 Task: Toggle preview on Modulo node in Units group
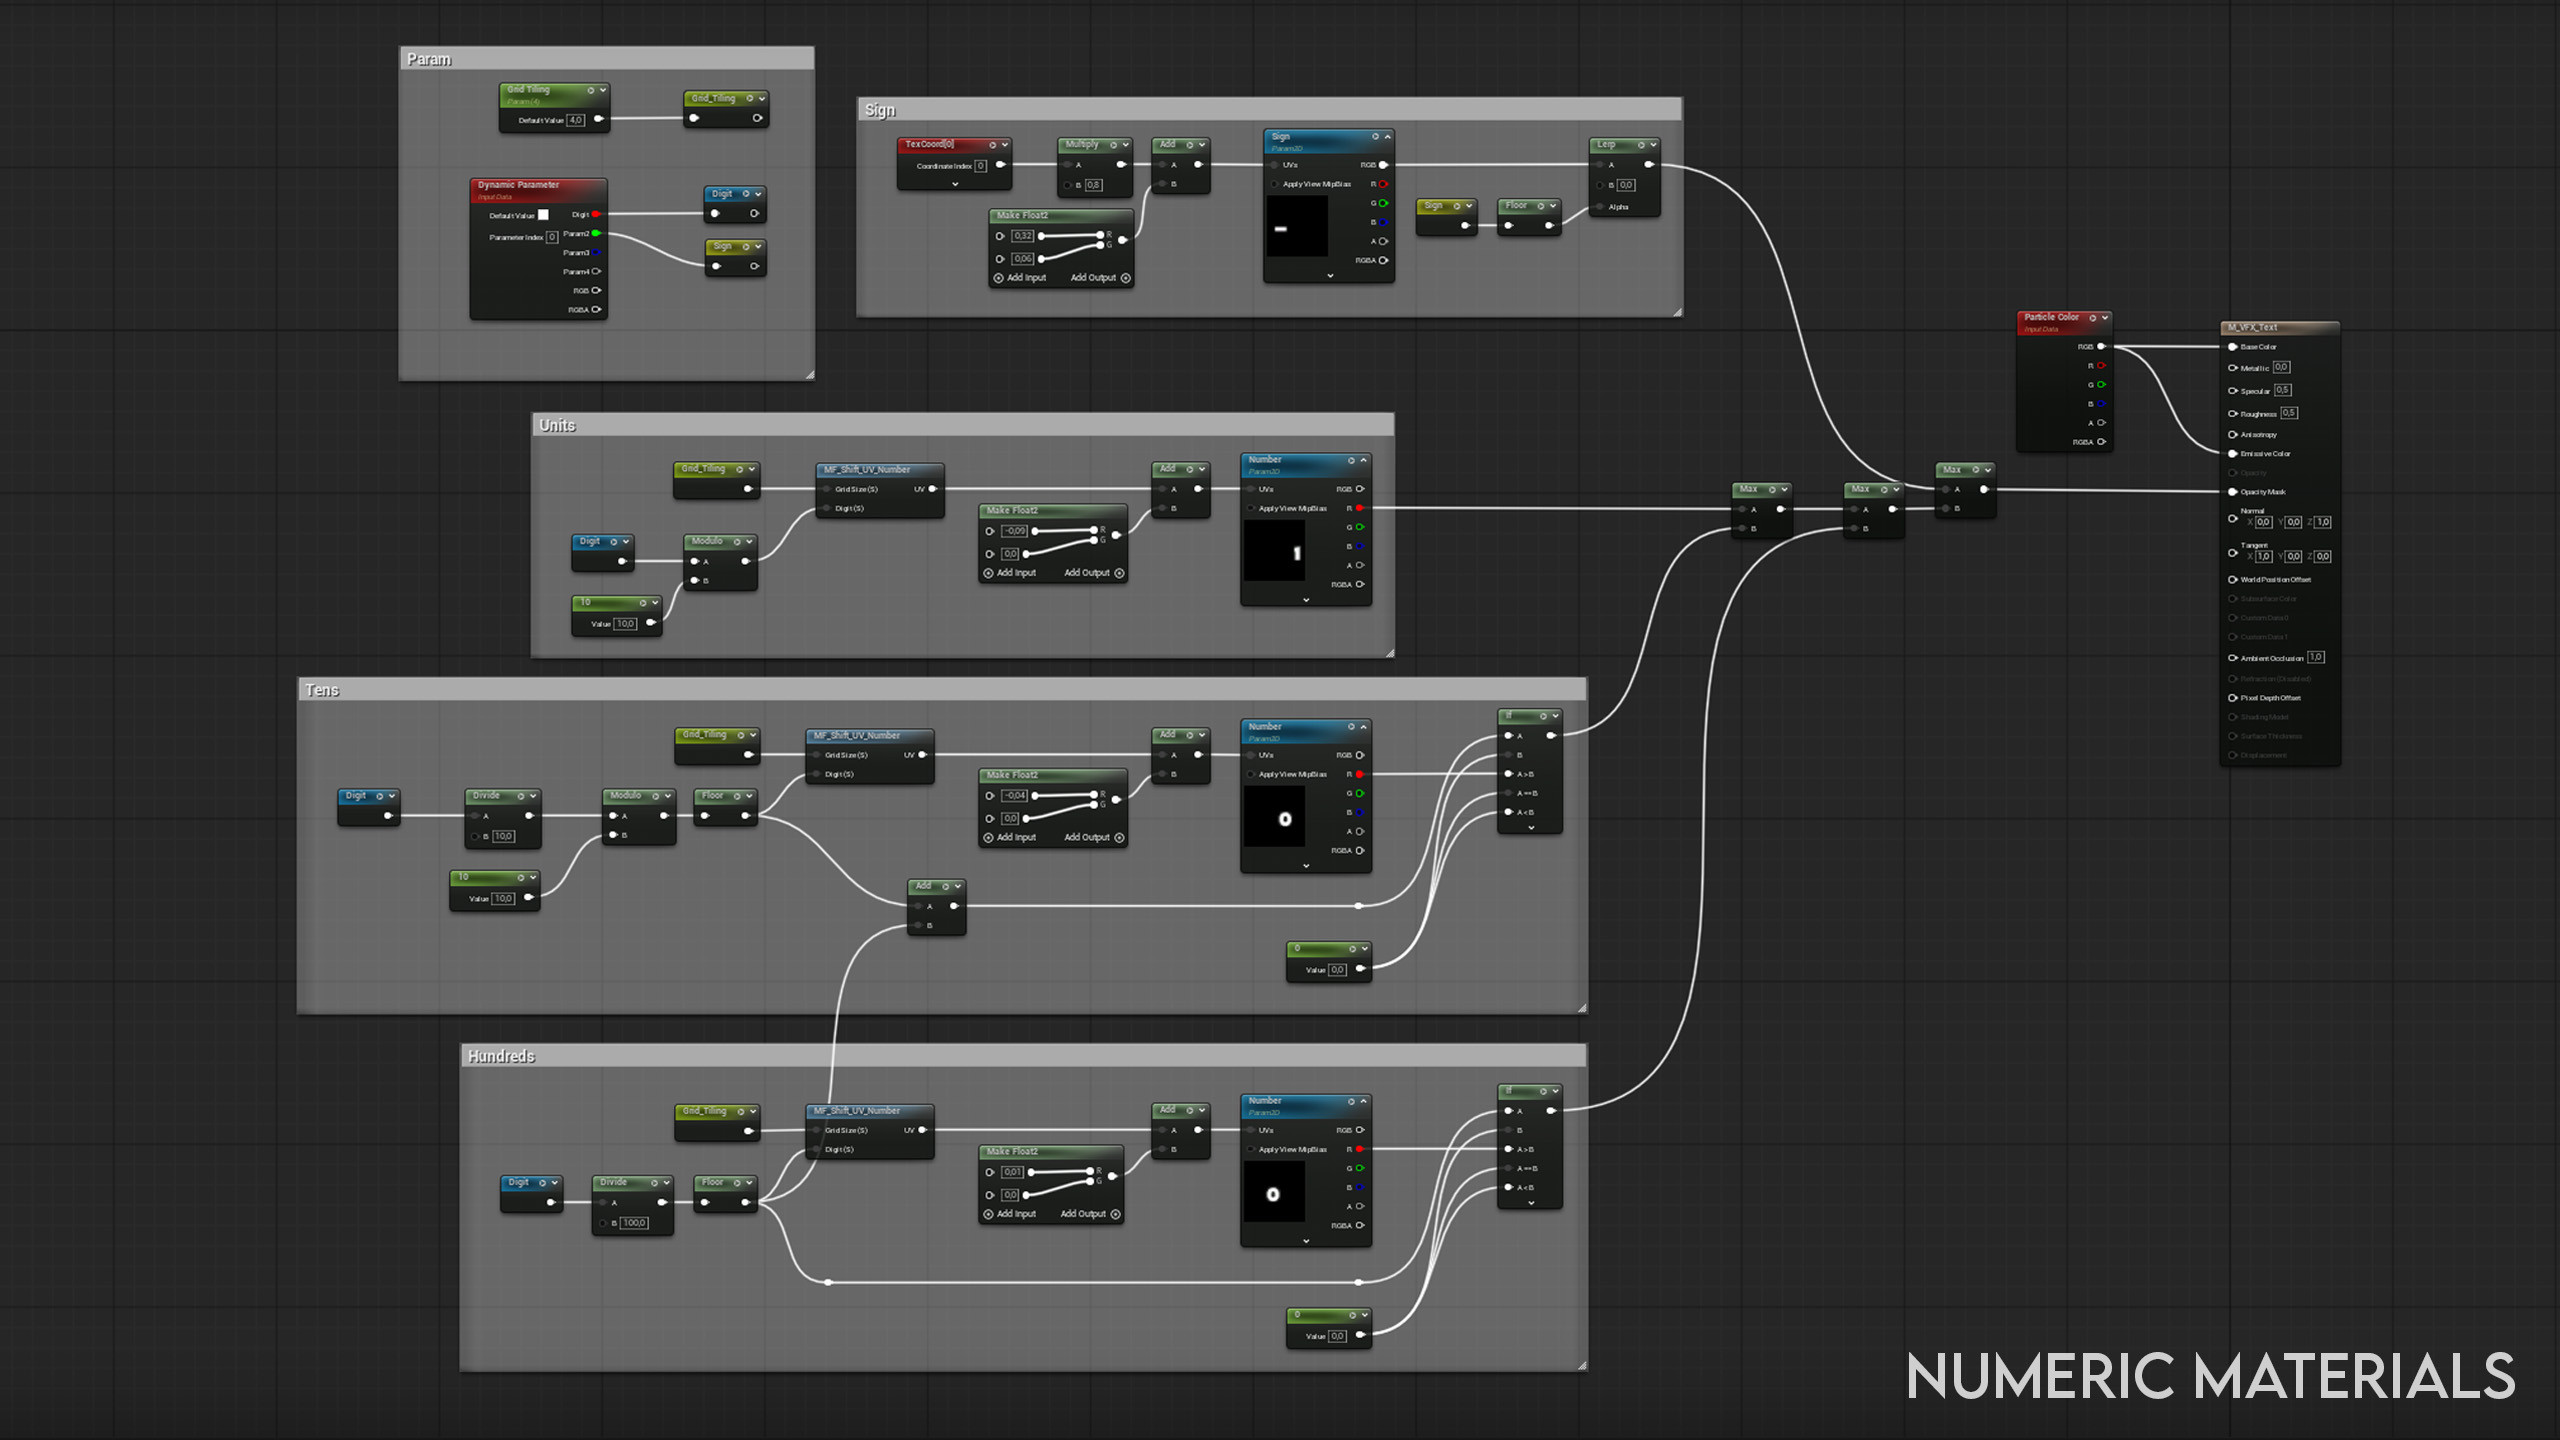(737, 542)
